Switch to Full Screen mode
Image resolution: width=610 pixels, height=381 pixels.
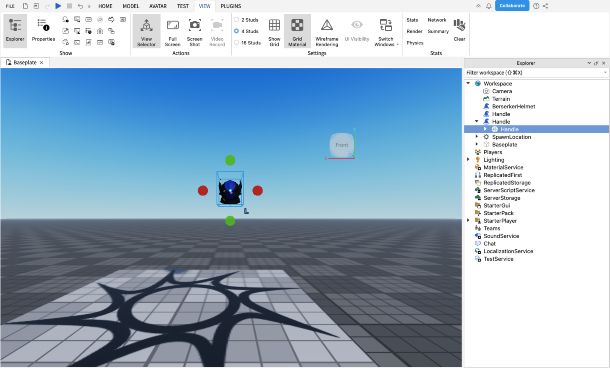coord(172,32)
